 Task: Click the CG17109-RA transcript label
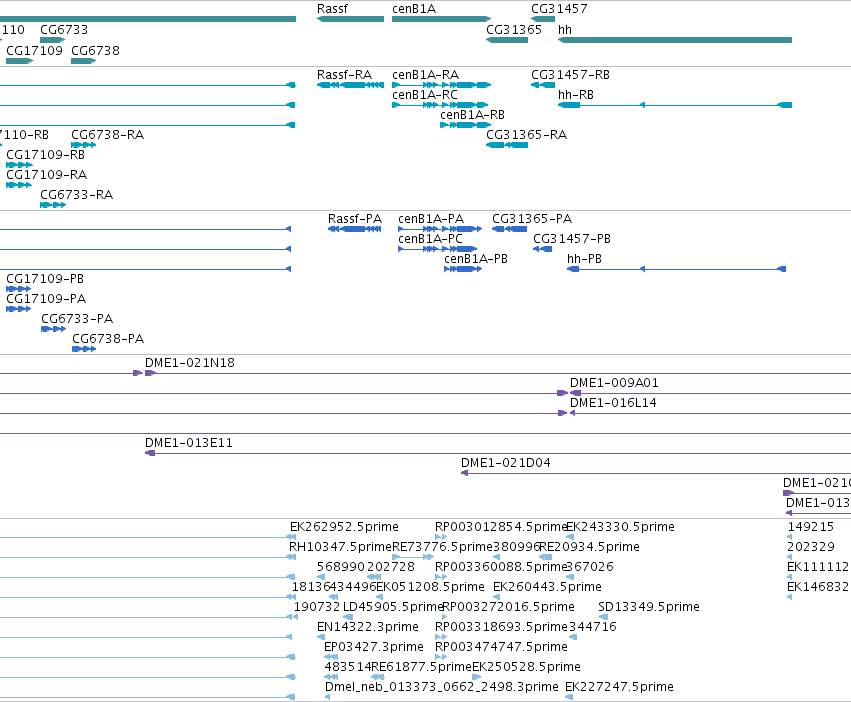click(47, 175)
